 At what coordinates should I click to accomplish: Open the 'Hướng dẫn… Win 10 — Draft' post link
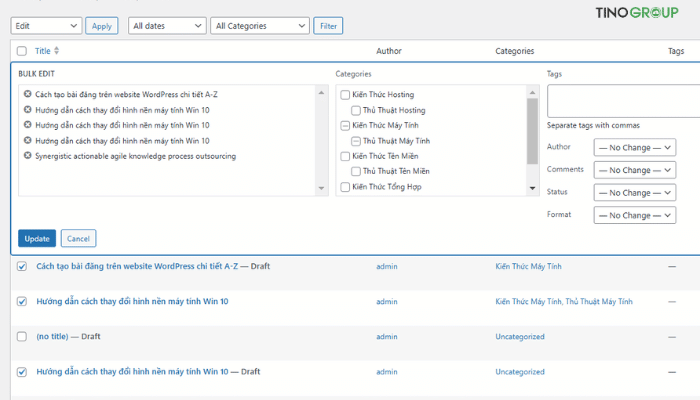pos(132,371)
